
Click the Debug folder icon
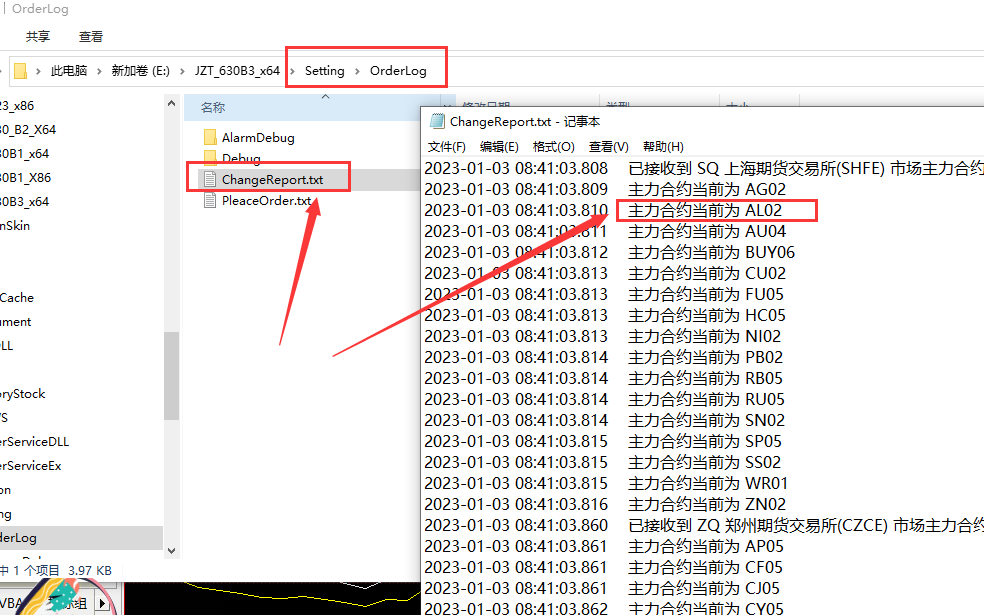click(x=210, y=158)
